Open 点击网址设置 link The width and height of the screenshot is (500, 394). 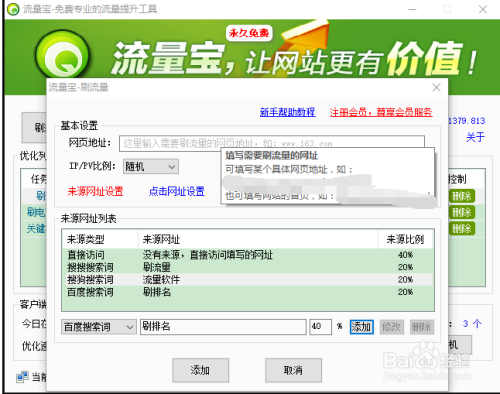pos(176,191)
